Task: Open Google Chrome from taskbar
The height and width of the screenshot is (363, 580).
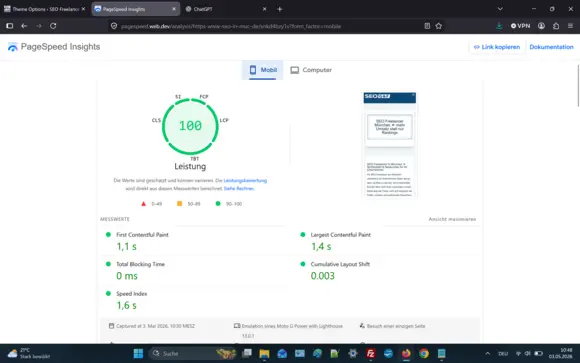Action: (x=424, y=353)
